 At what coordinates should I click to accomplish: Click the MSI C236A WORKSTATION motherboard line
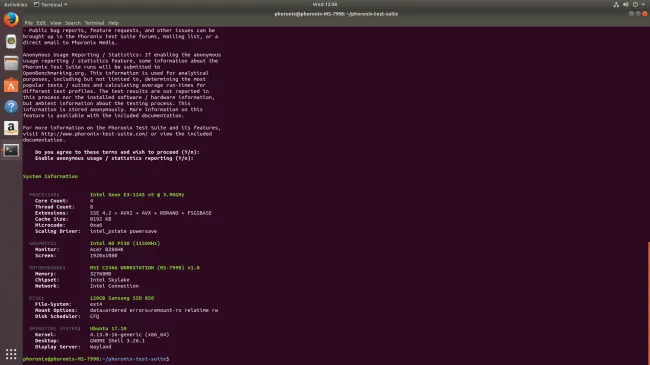coord(145,268)
